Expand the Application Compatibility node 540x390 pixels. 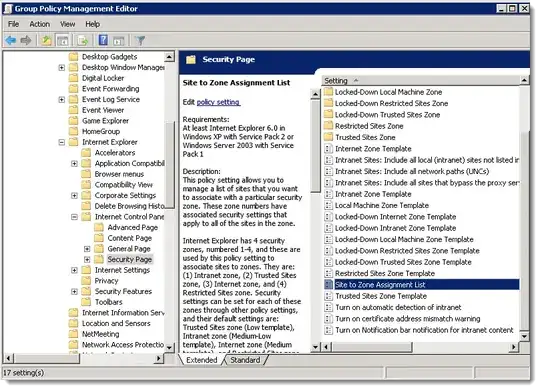tap(74, 164)
